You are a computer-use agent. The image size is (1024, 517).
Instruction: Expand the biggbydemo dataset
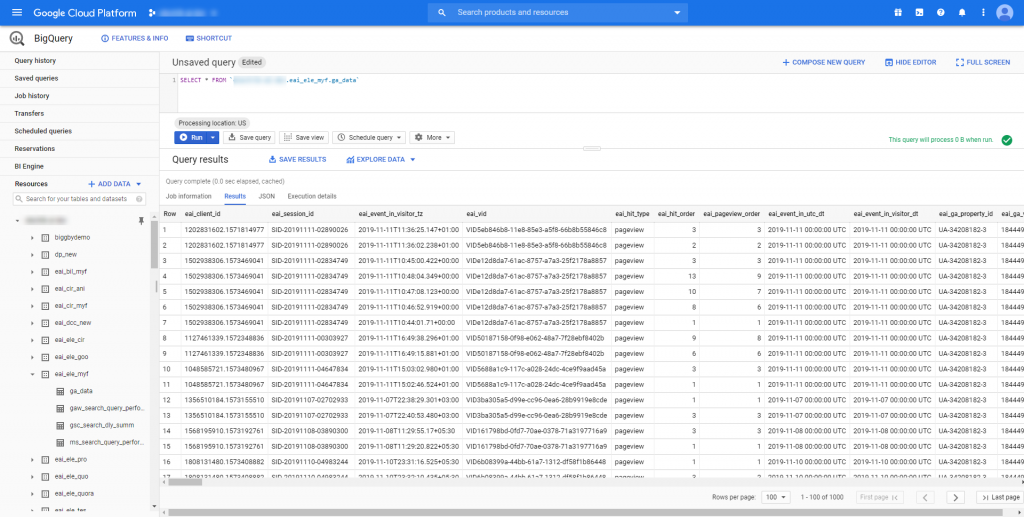pos(32,238)
